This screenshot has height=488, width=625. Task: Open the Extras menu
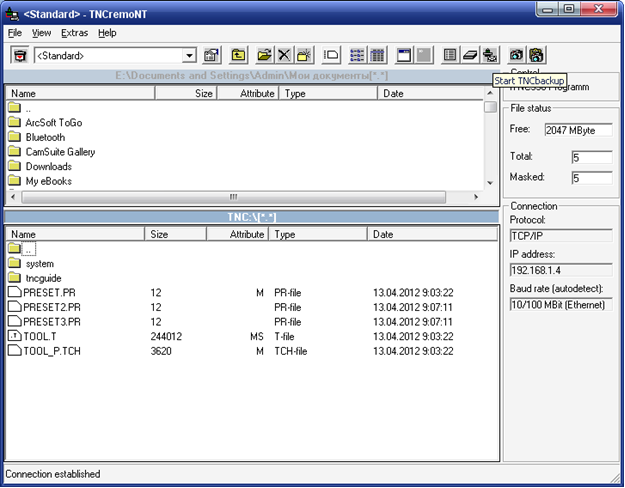[75, 32]
